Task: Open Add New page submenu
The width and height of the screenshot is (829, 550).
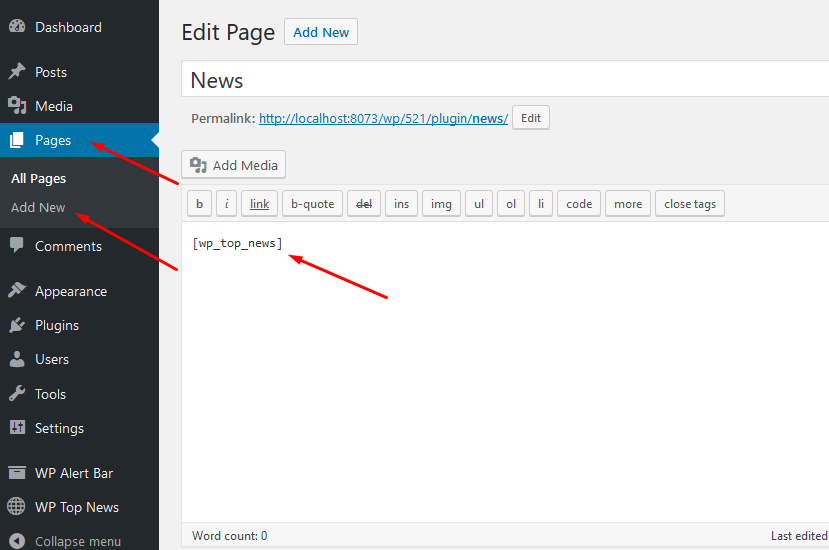Action: tap(38, 207)
